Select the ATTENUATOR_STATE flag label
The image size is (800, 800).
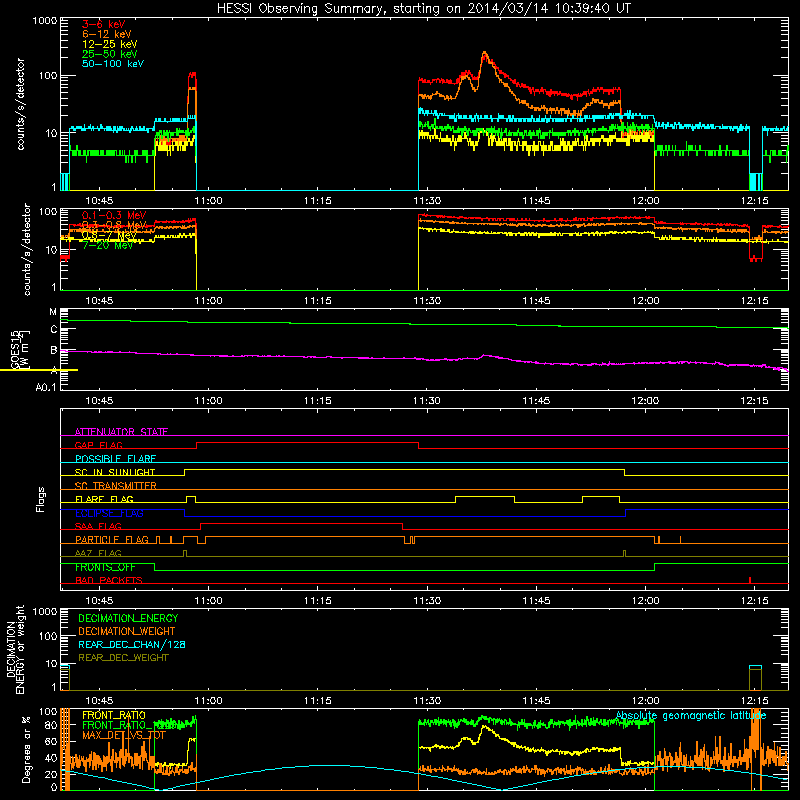(121, 432)
